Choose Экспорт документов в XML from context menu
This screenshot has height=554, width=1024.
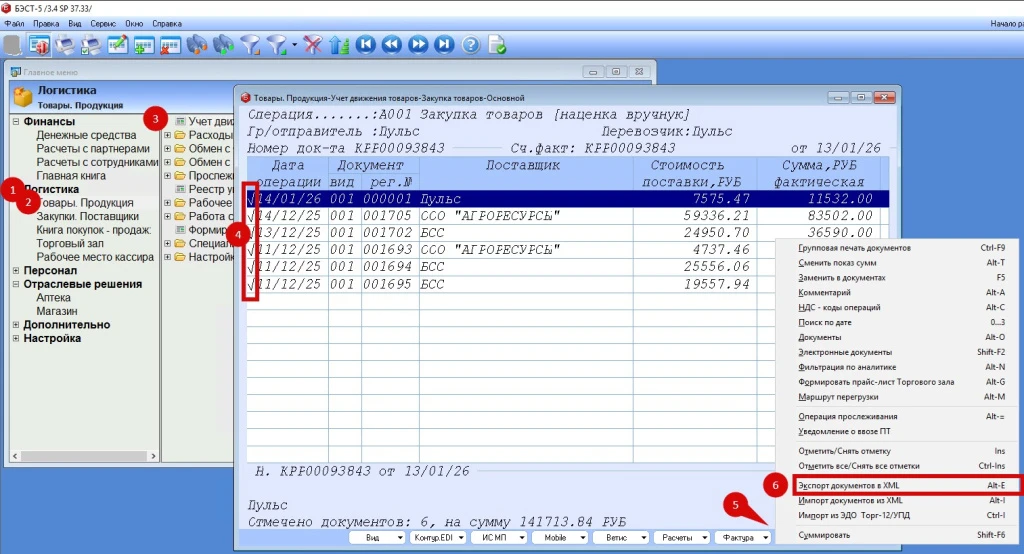(850, 485)
